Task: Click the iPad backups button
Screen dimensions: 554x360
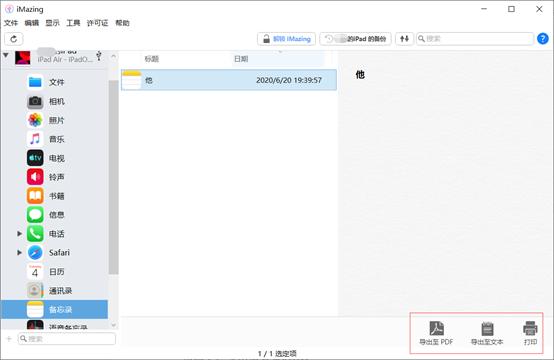Action: 355,39
